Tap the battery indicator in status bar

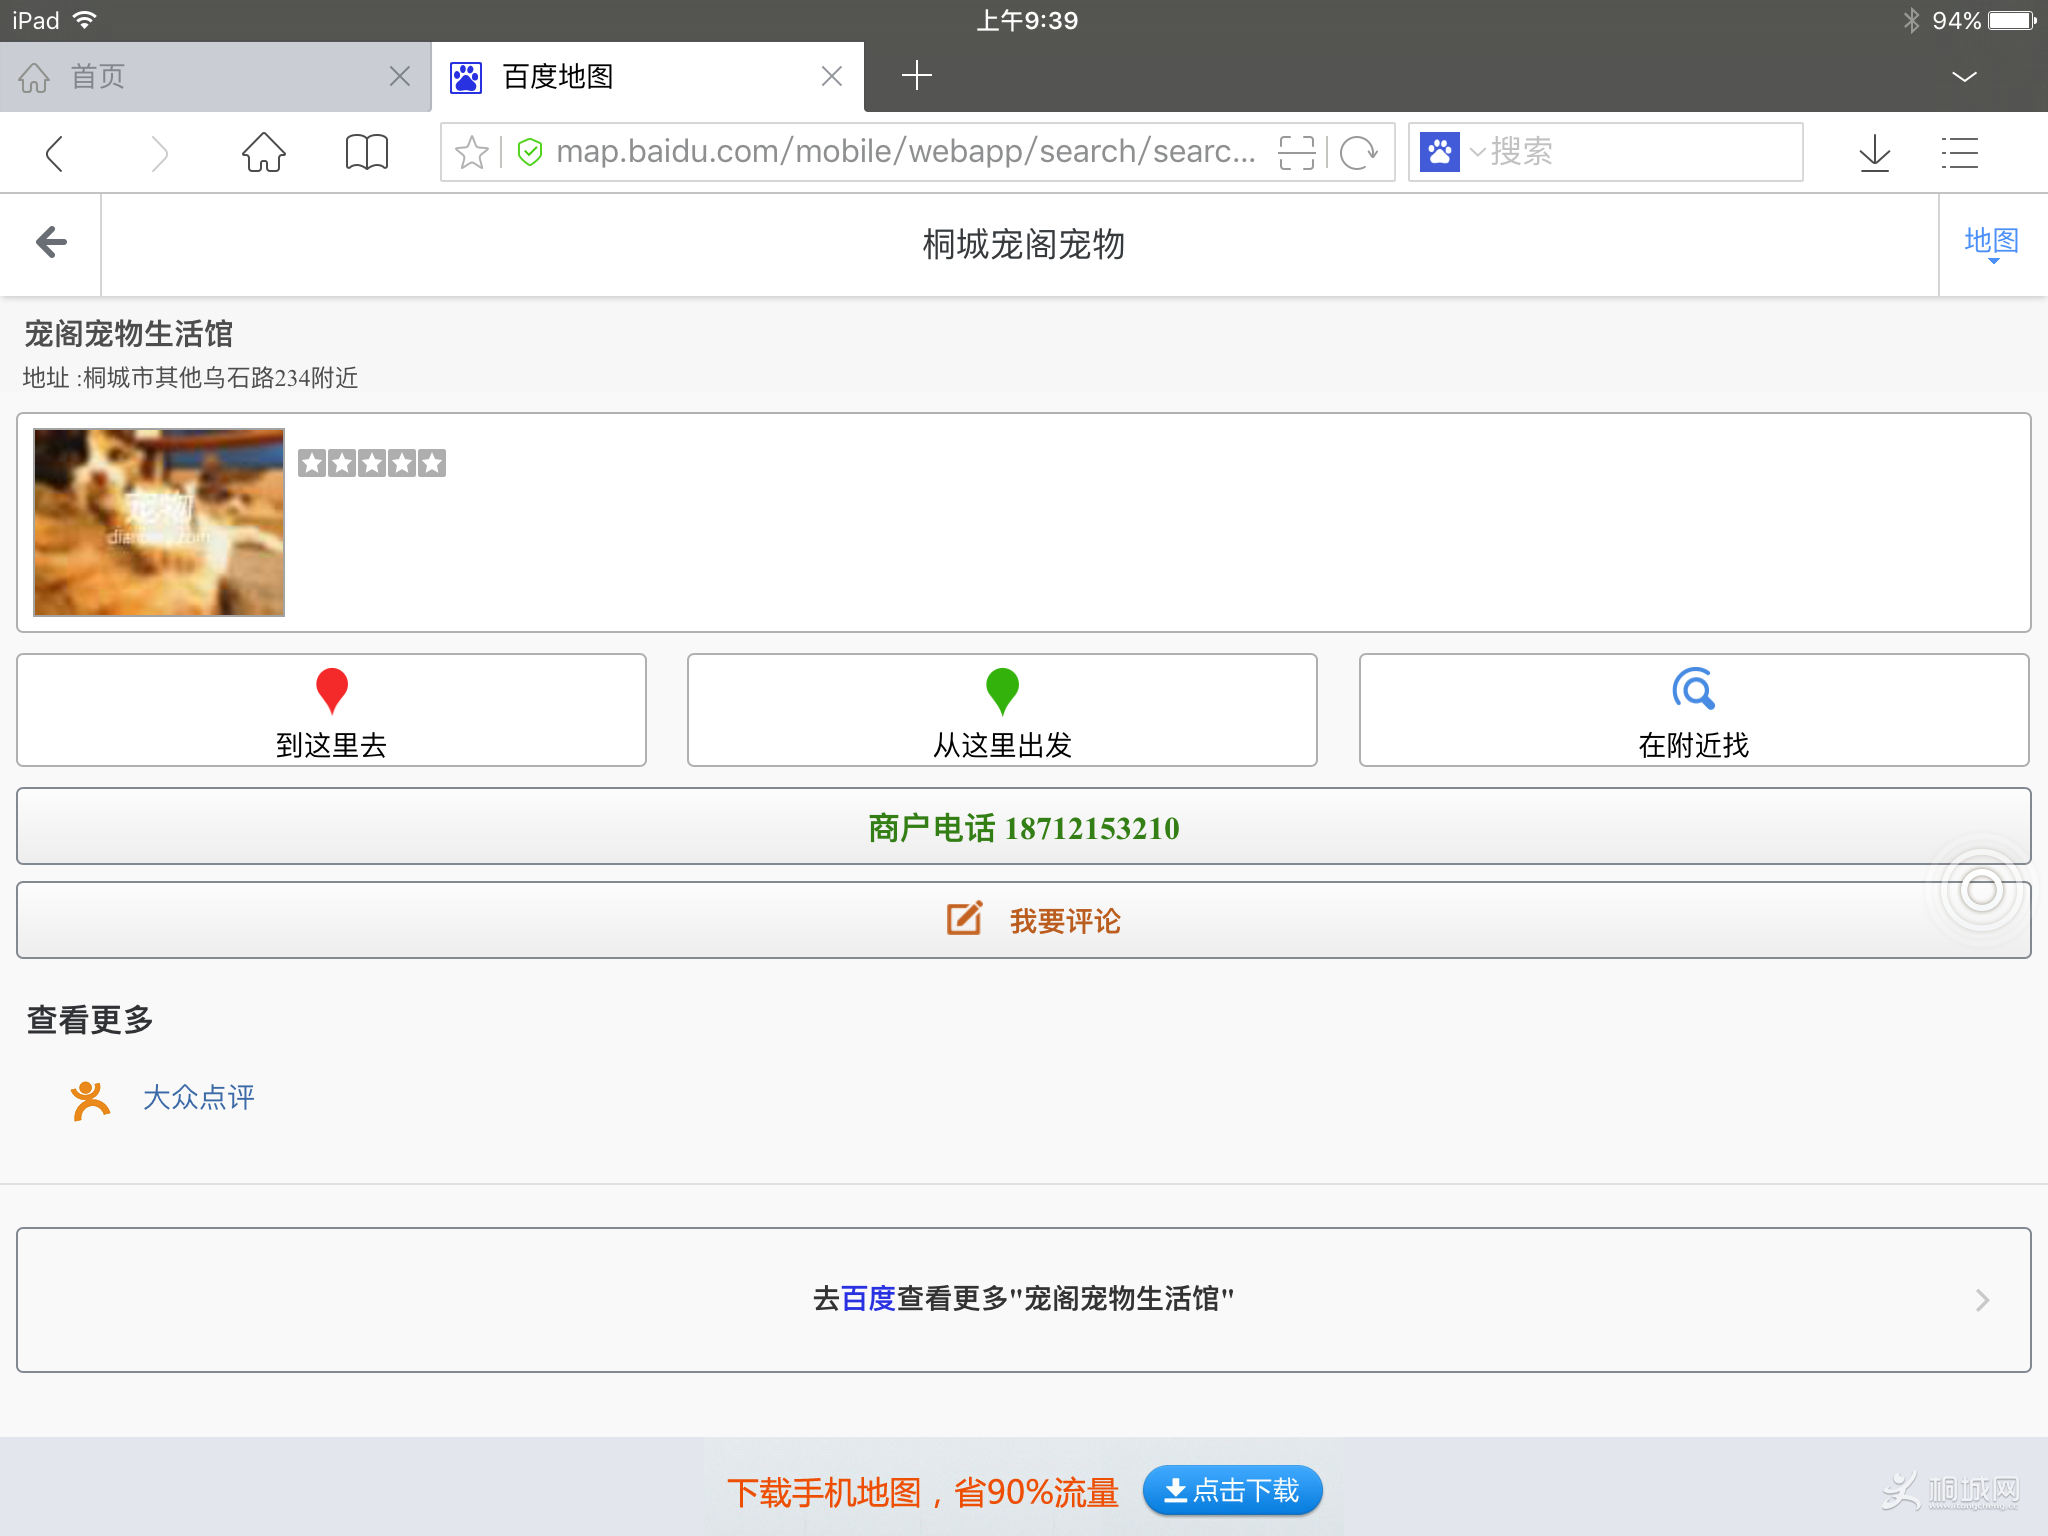(2012, 20)
